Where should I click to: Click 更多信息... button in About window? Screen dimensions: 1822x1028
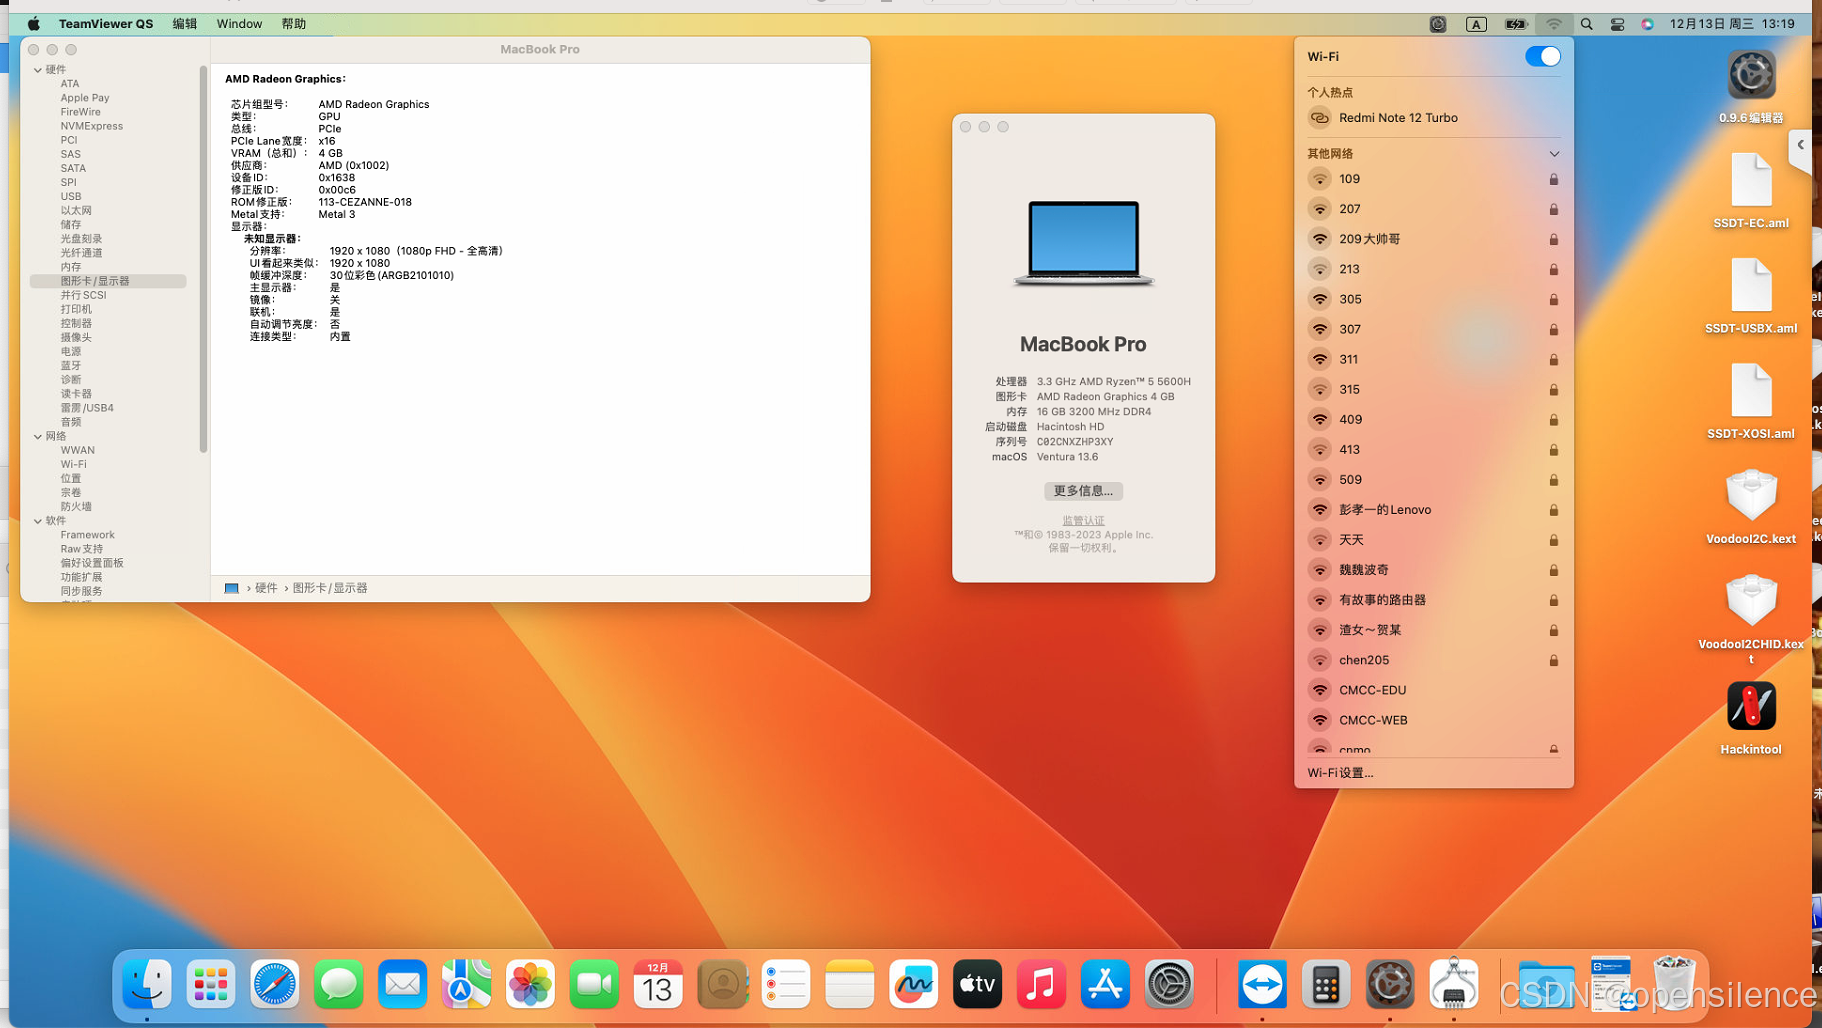(x=1083, y=491)
